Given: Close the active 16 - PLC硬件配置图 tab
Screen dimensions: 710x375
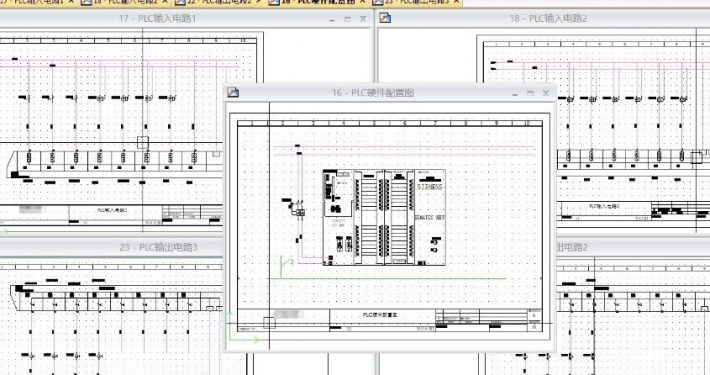Looking at the screenshot, I should [x=363, y=2].
